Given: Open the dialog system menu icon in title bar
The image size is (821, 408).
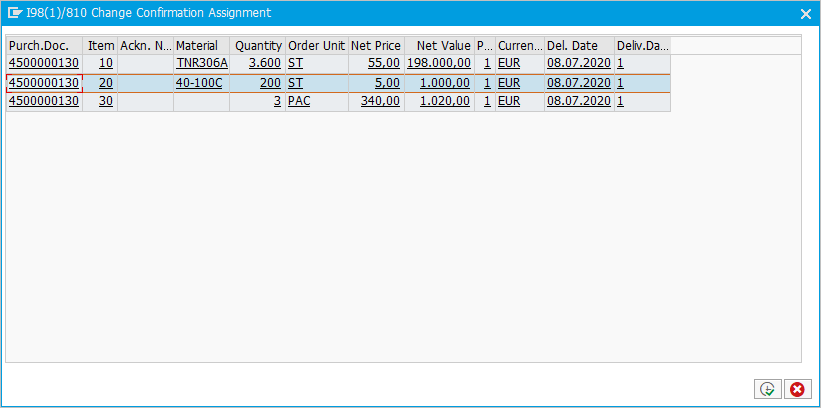Looking at the screenshot, I should [15, 13].
